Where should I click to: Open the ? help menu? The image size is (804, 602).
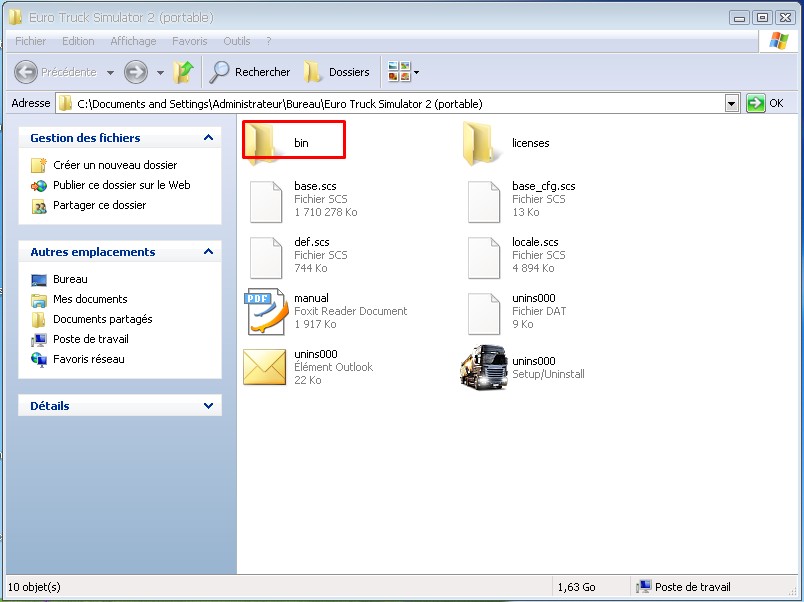(269, 41)
